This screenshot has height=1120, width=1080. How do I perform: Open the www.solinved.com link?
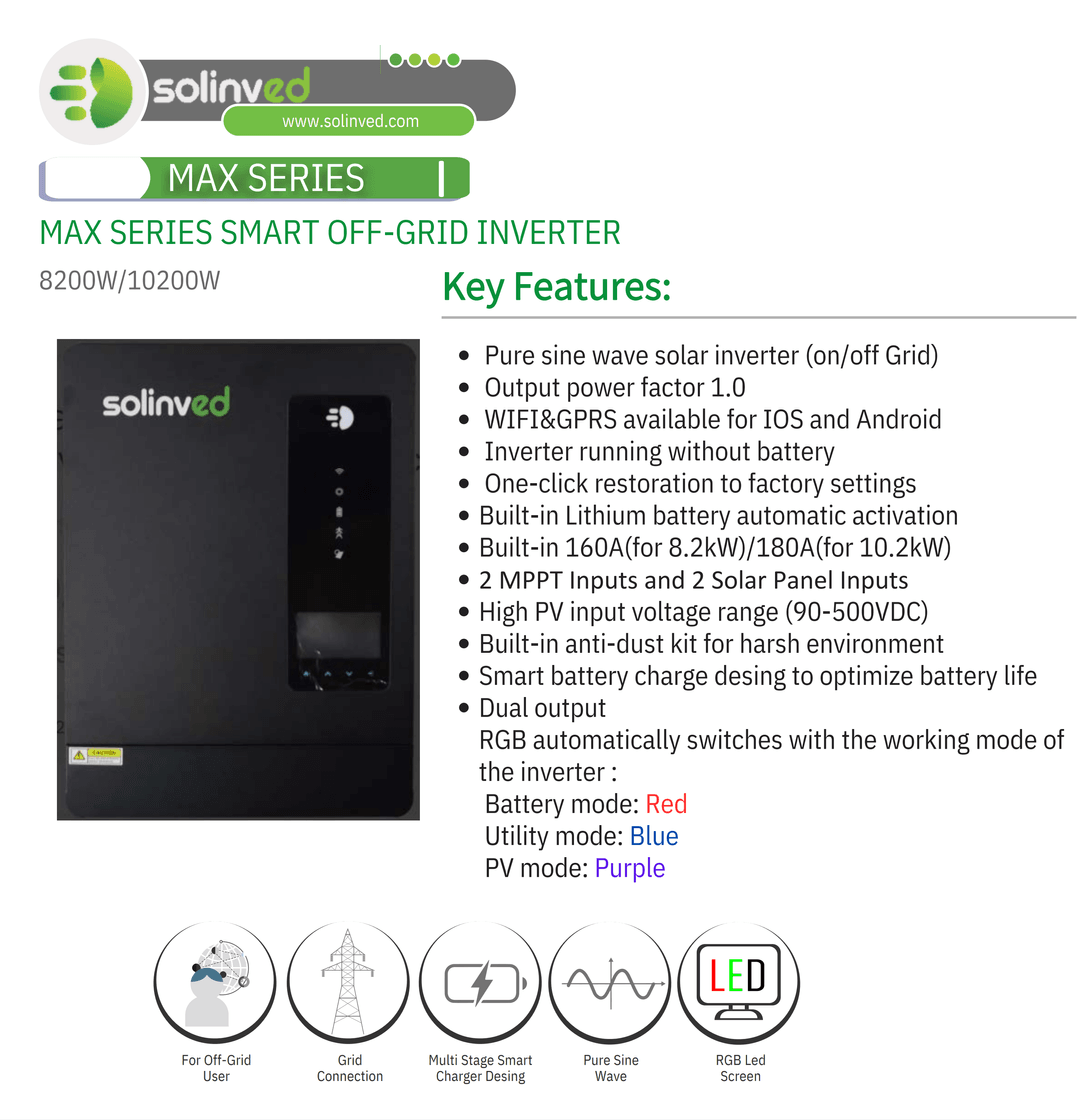point(350,121)
